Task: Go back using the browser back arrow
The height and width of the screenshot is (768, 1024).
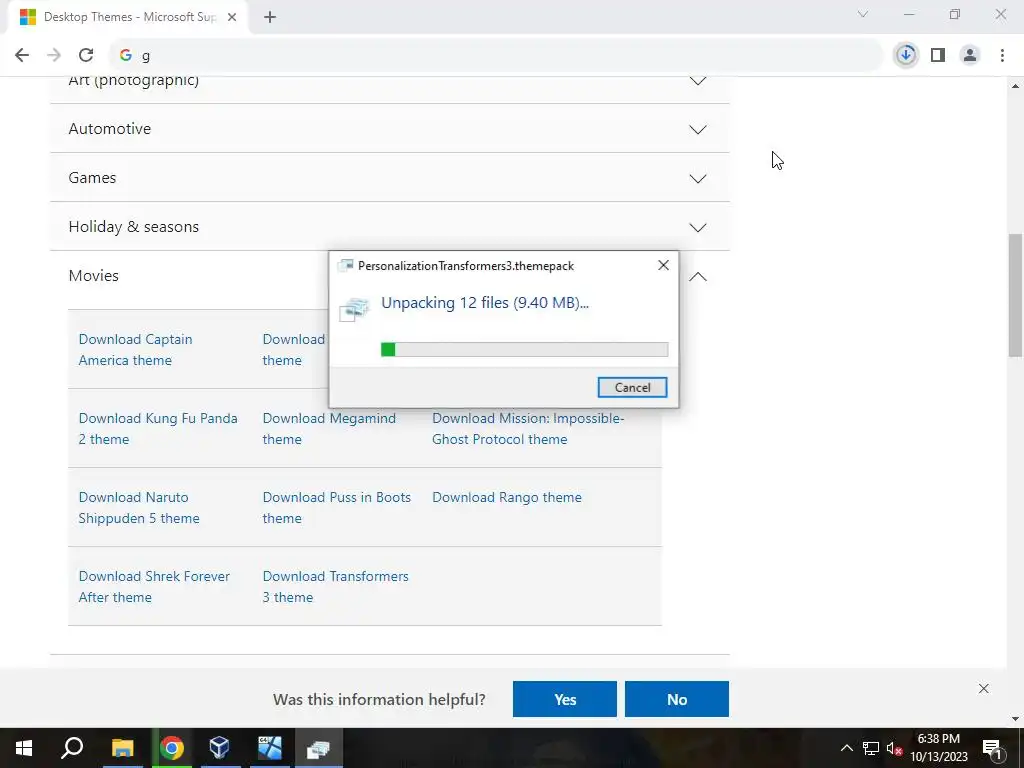Action: (22, 56)
